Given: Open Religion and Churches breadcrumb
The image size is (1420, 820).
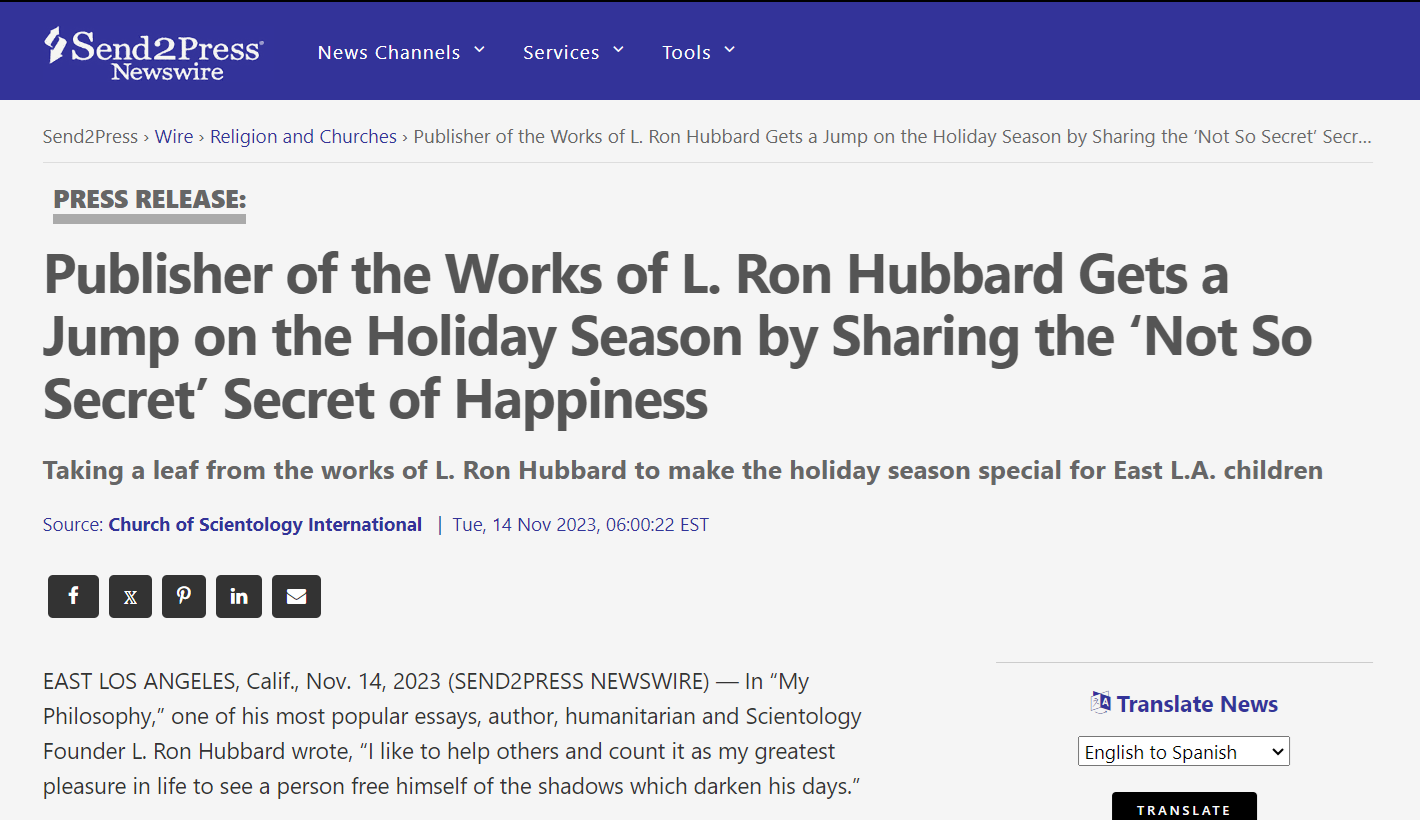Looking at the screenshot, I should pyautogui.click(x=303, y=137).
